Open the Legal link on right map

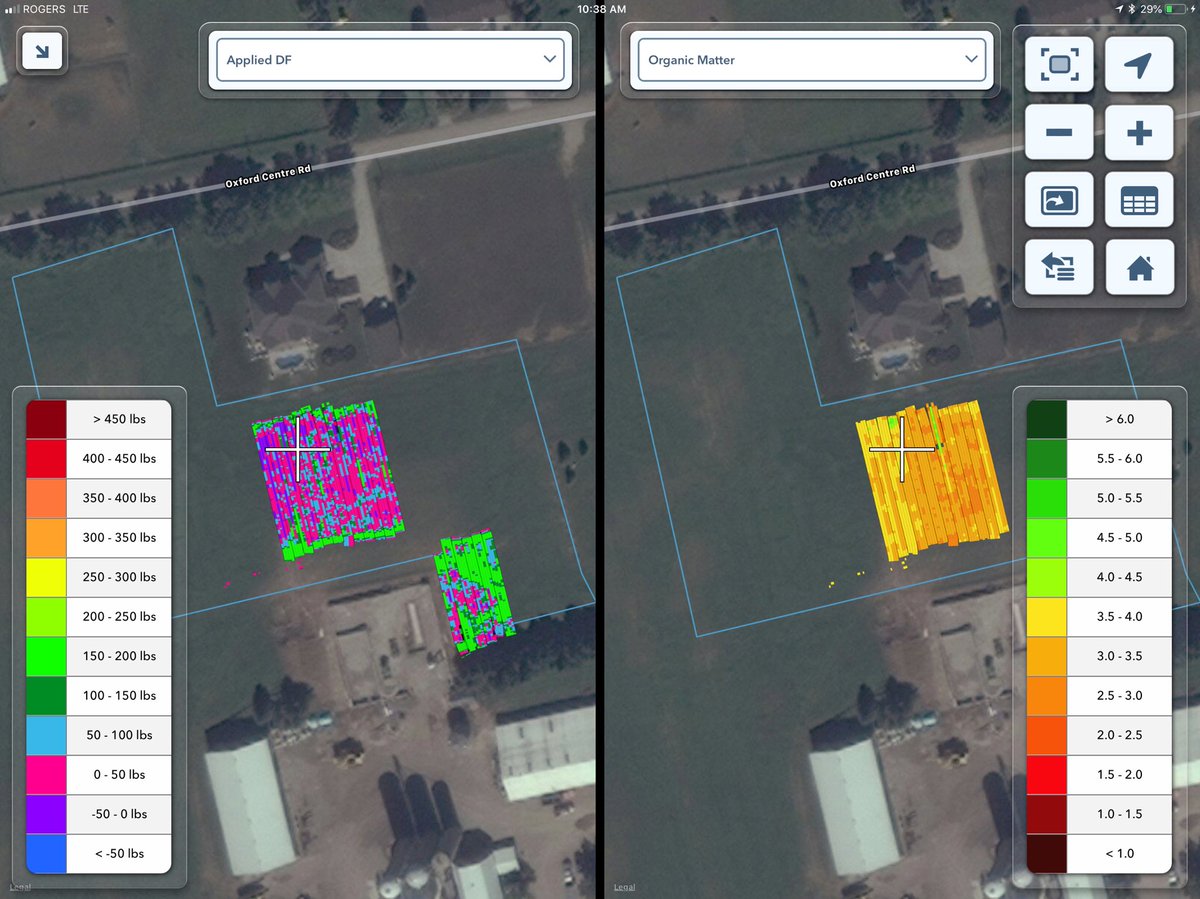point(624,887)
